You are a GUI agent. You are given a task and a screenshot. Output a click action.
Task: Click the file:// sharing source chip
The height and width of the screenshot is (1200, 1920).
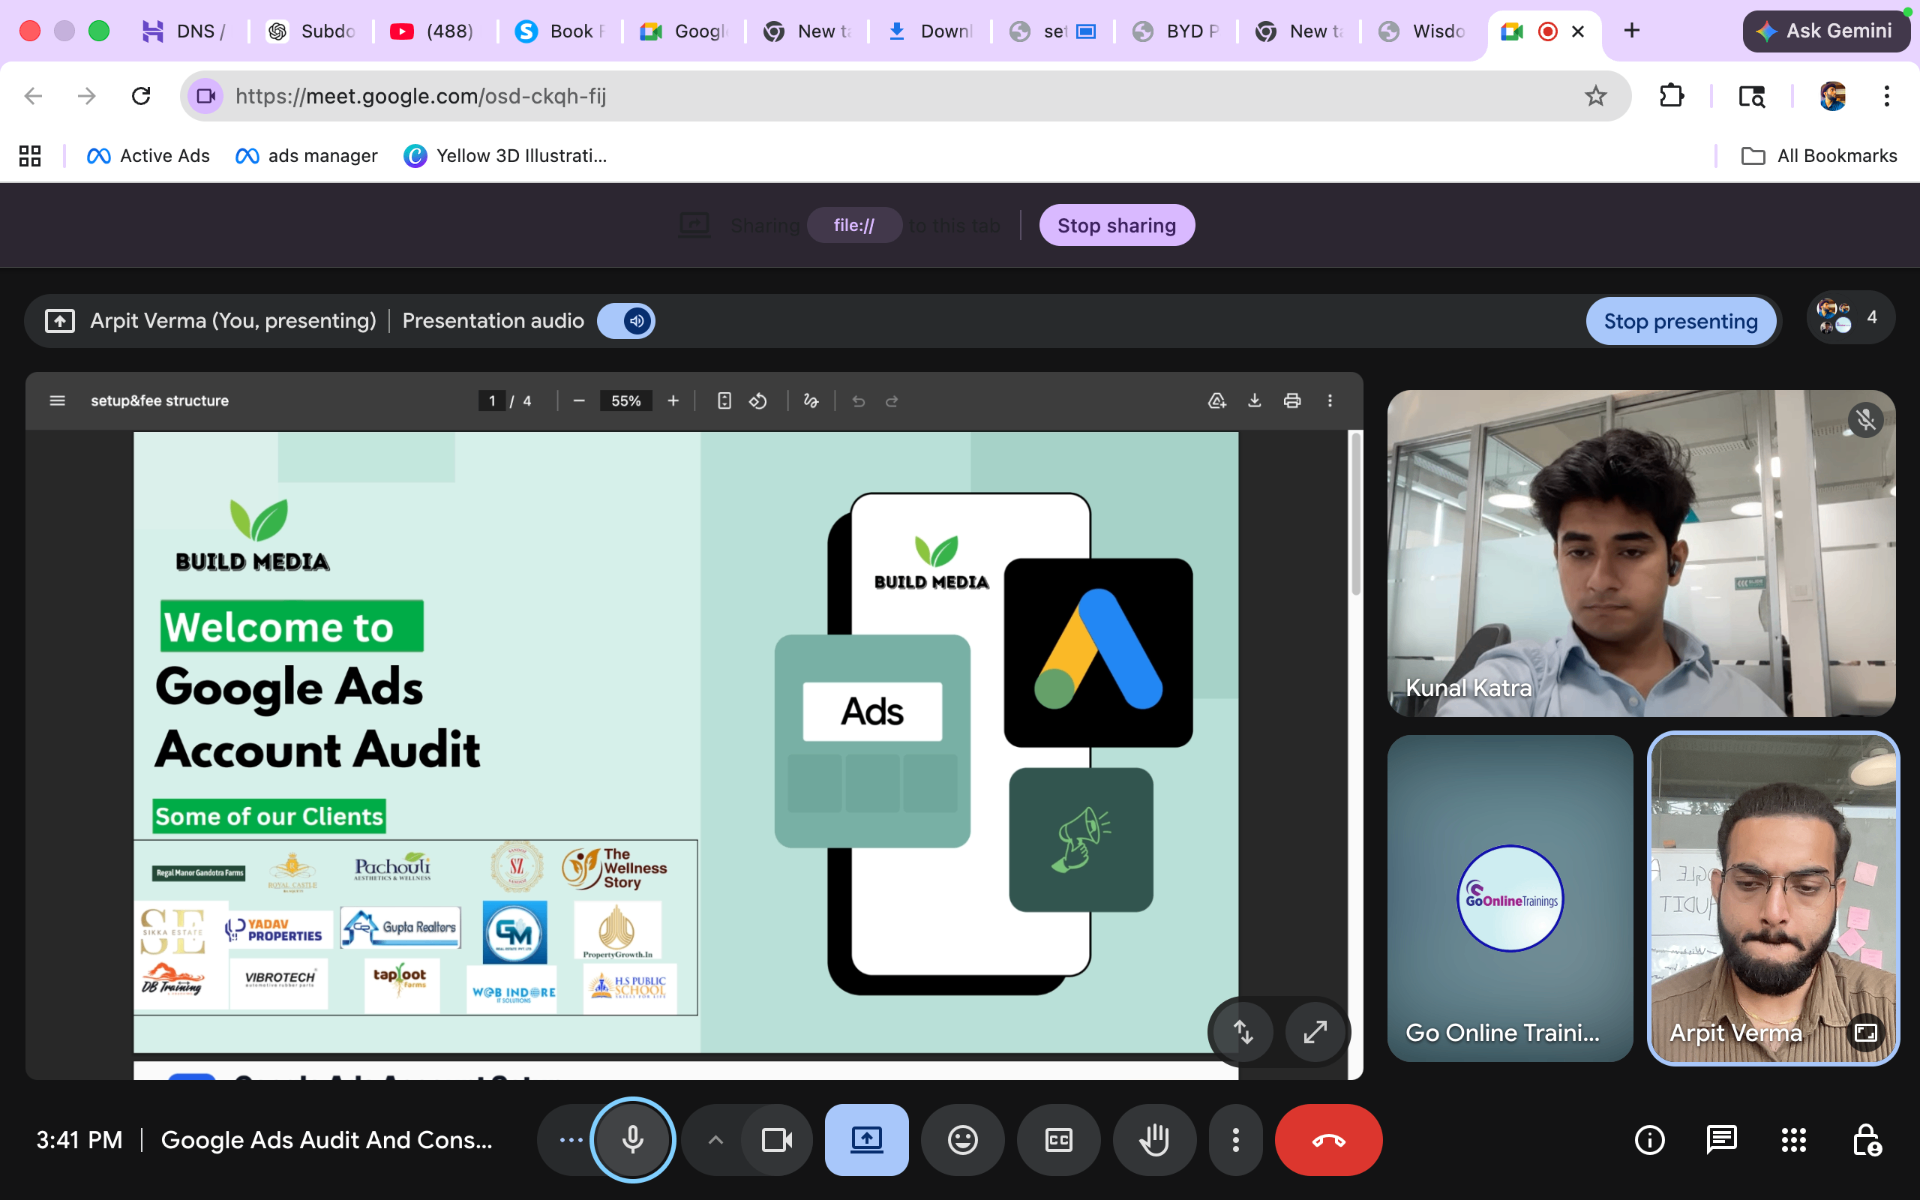854,226
